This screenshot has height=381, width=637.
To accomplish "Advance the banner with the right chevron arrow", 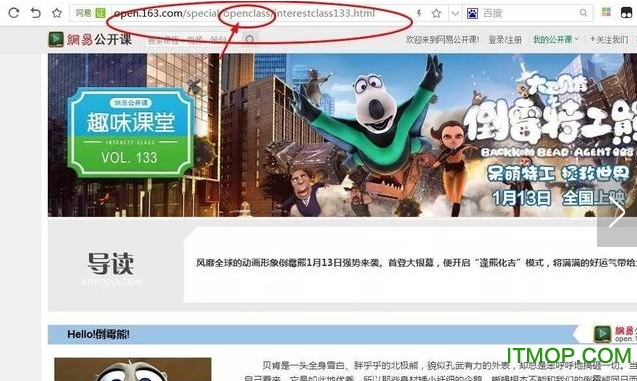I will pyautogui.click(x=617, y=212).
